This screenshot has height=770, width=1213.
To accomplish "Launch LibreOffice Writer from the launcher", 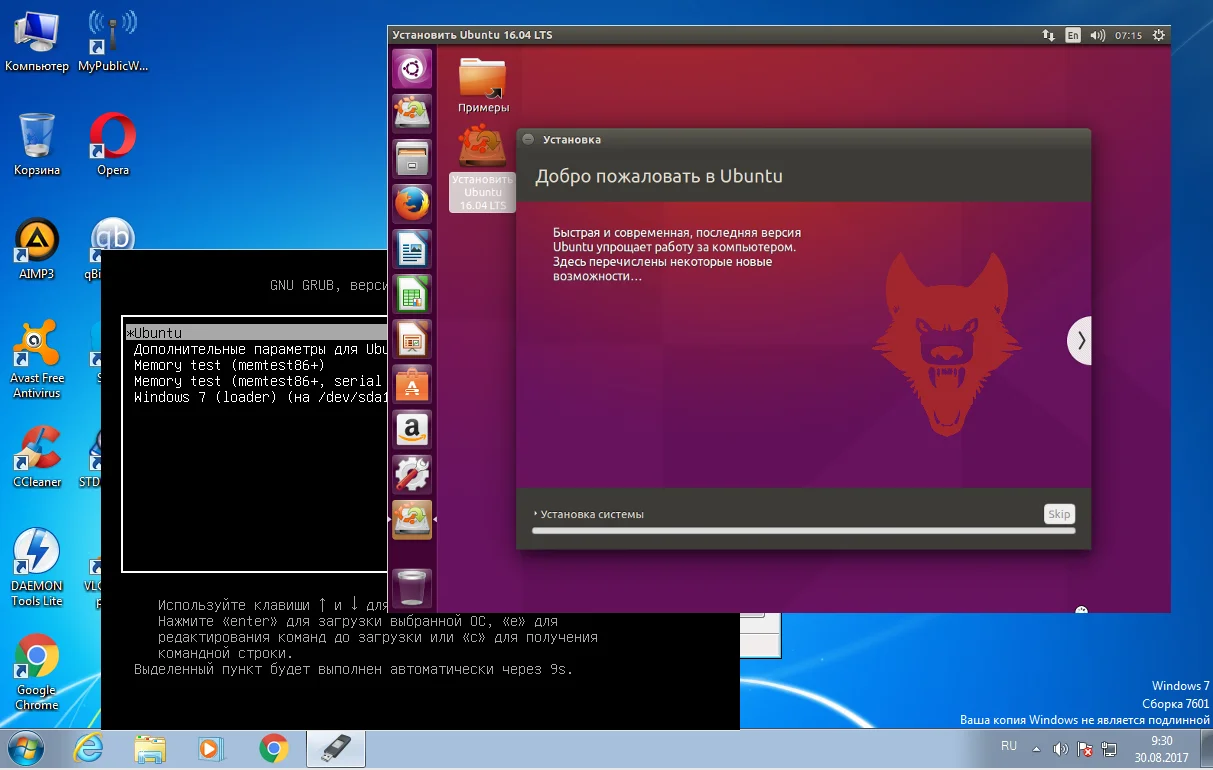I will point(412,250).
